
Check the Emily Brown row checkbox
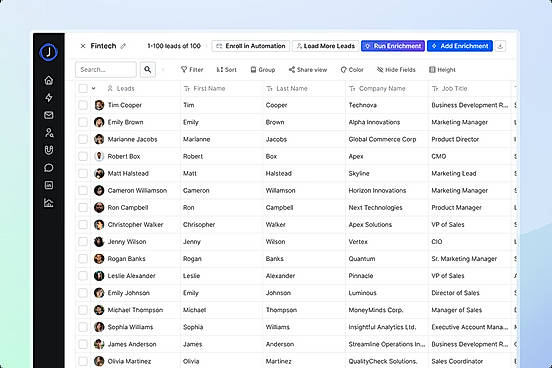pos(83,122)
